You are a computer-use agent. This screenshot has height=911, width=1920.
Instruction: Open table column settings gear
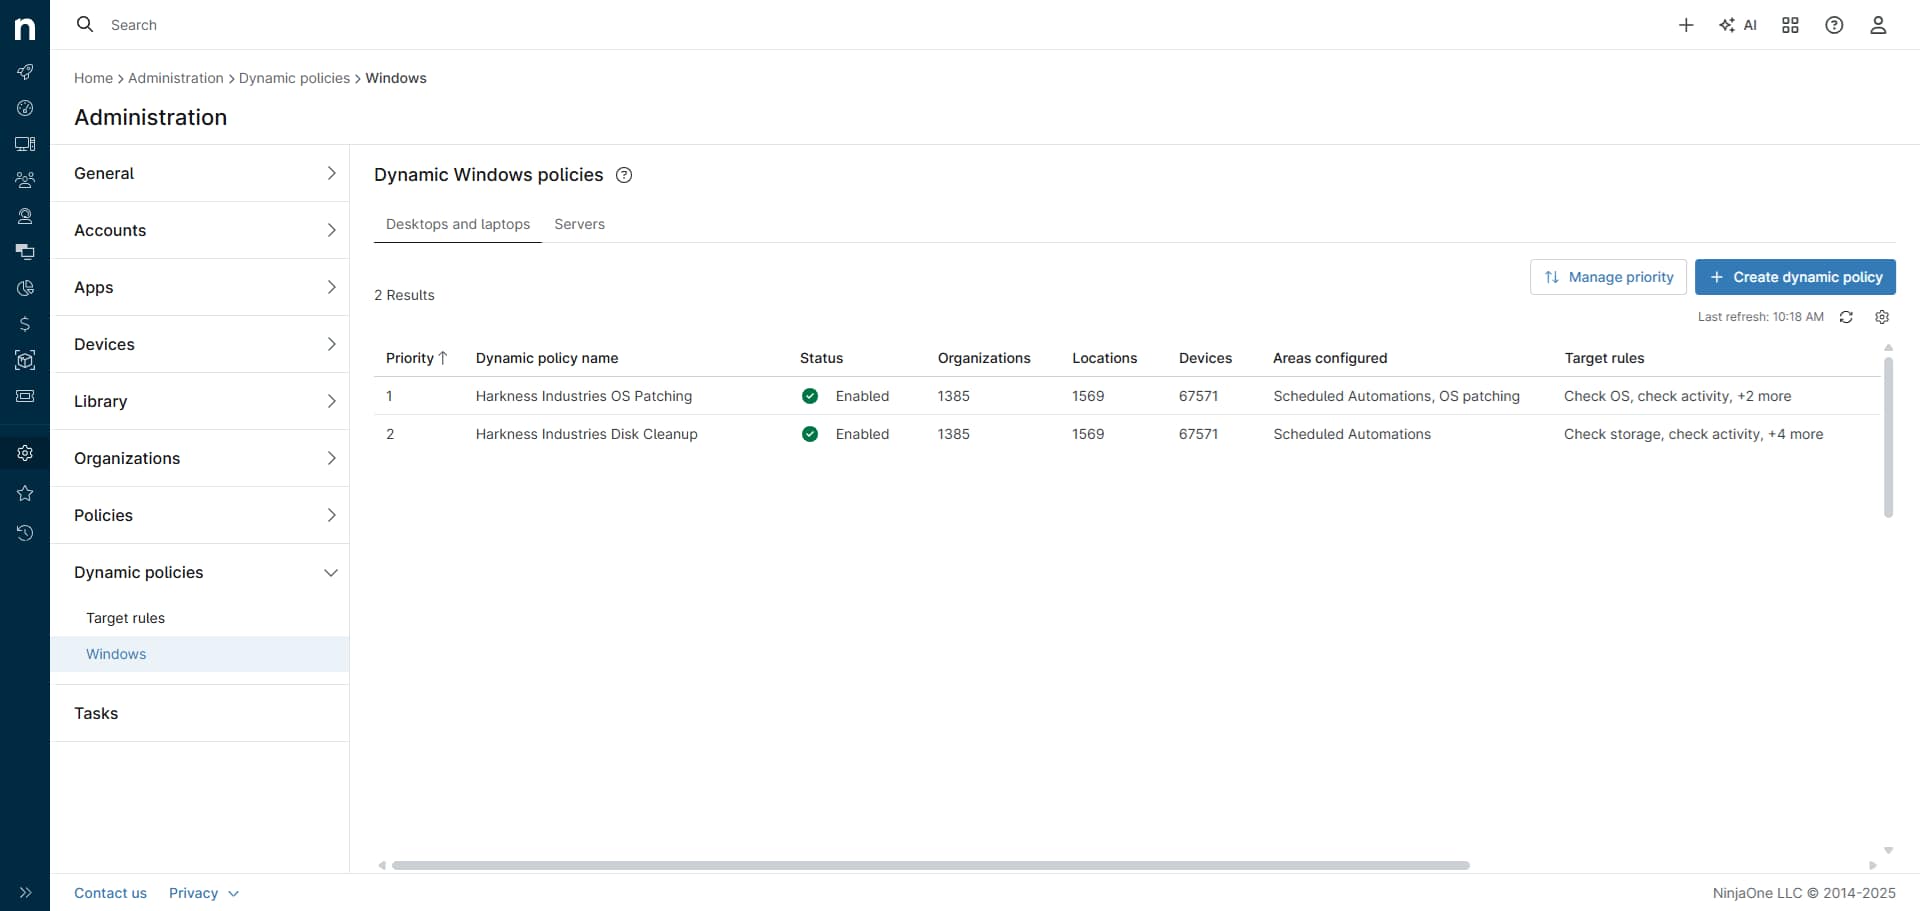click(x=1883, y=317)
